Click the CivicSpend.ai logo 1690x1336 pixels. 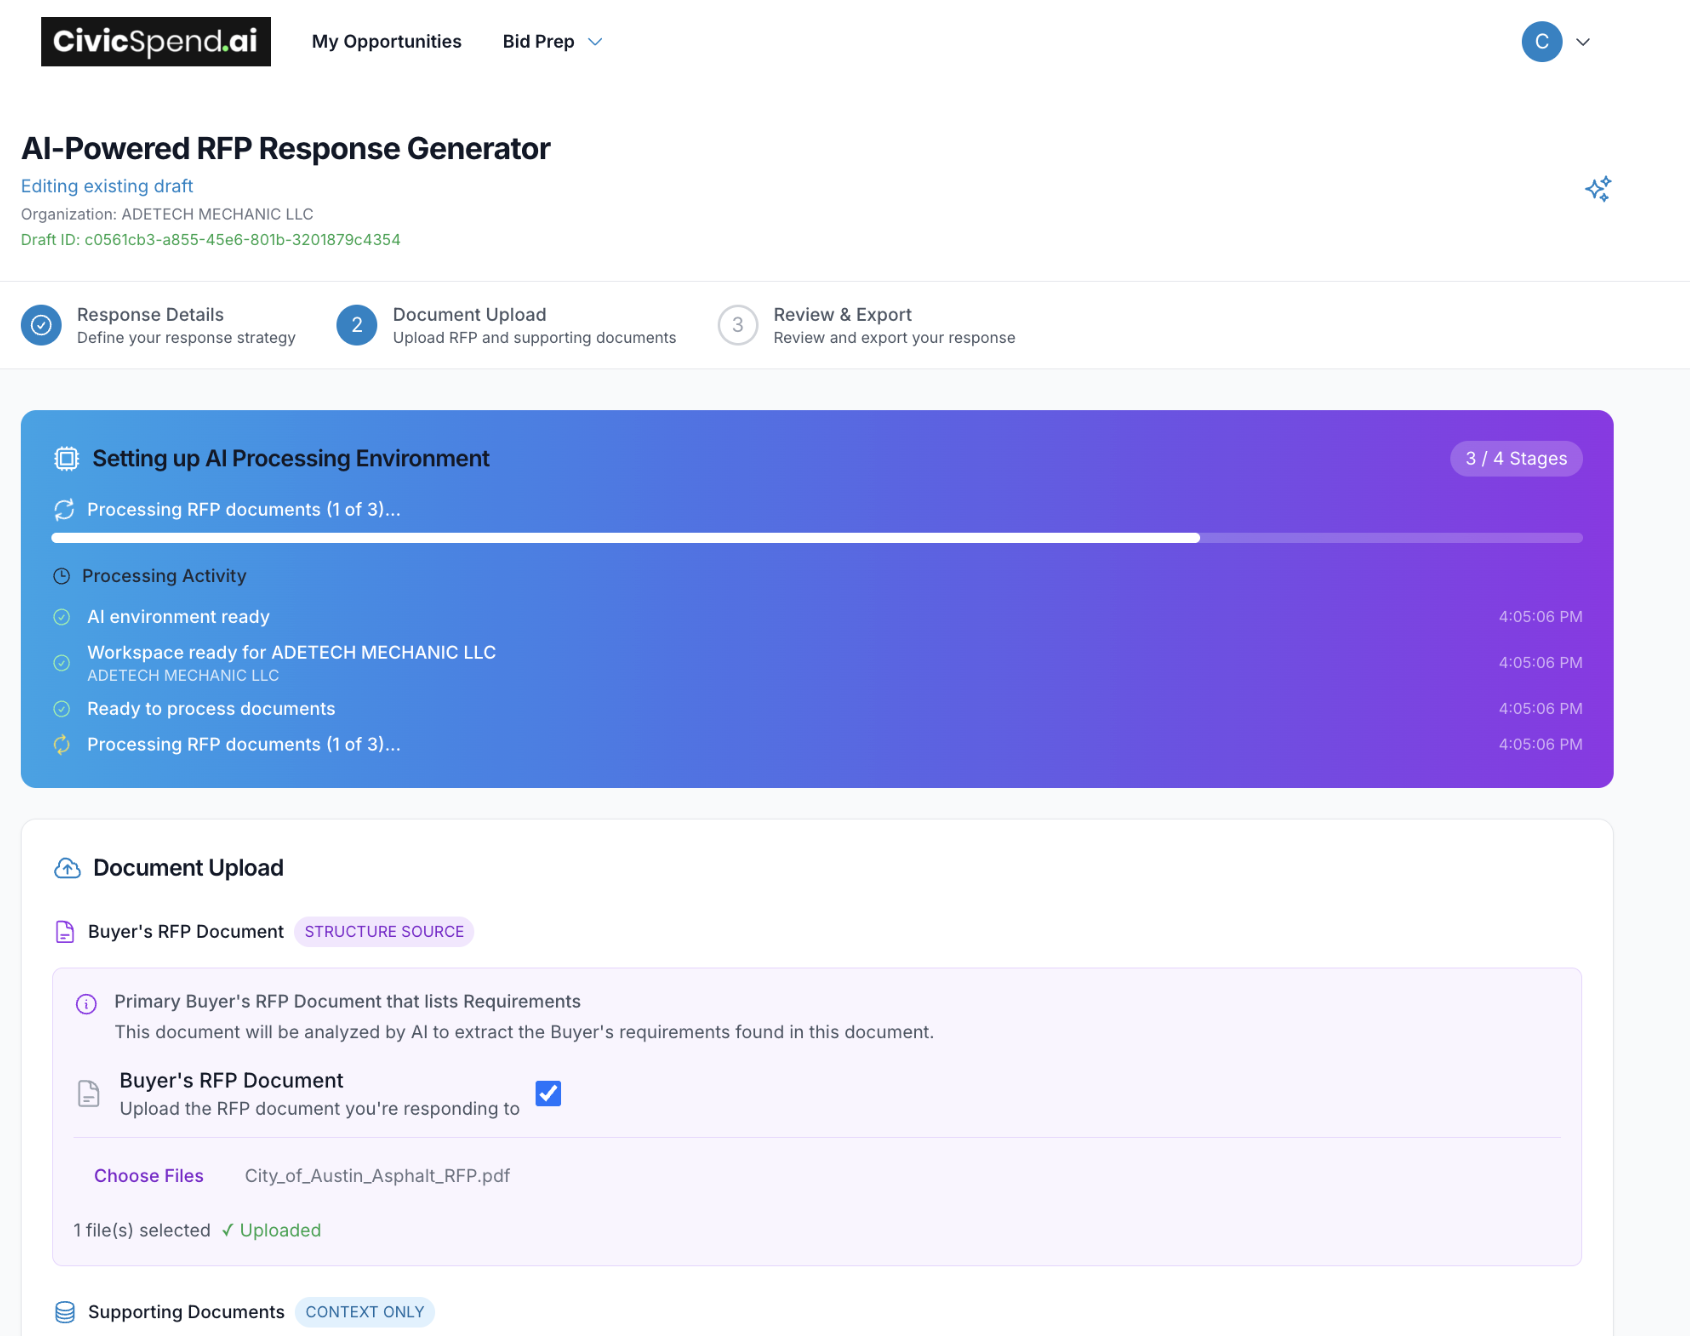coord(156,42)
